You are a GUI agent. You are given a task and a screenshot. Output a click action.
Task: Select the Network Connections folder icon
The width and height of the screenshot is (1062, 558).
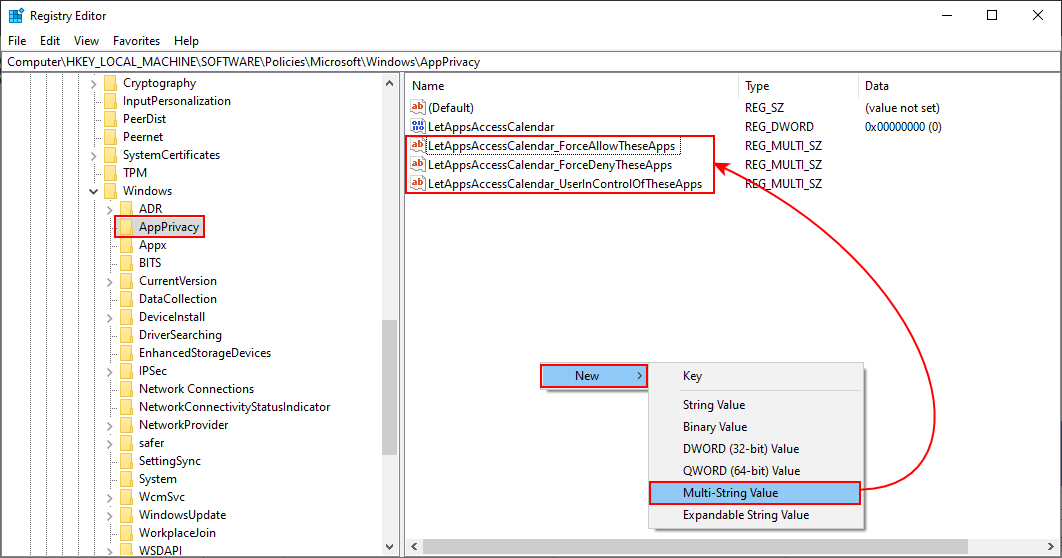tap(127, 389)
